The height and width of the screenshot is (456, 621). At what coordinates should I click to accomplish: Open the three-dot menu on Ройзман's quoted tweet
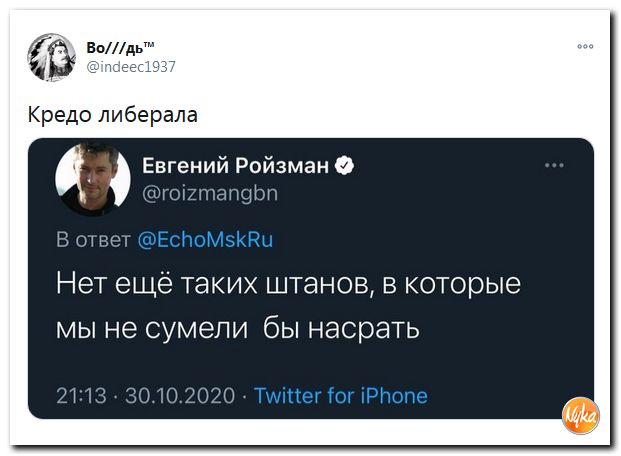pyautogui.click(x=554, y=165)
